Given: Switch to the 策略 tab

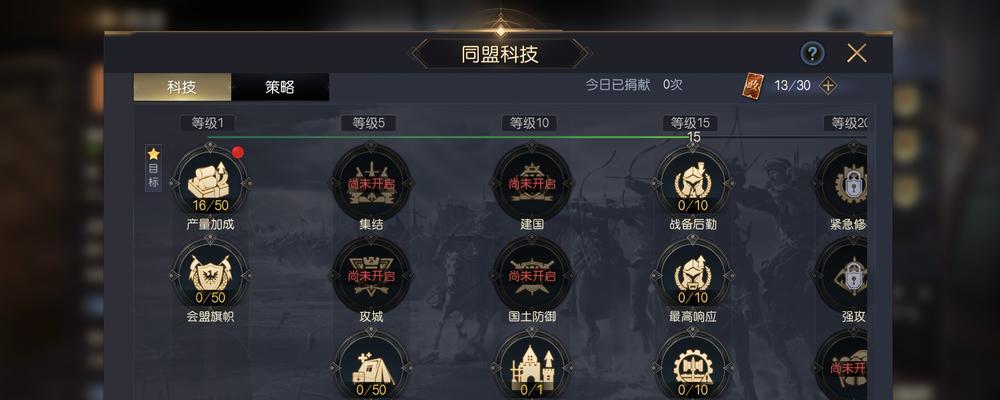Looking at the screenshot, I should tap(280, 87).
